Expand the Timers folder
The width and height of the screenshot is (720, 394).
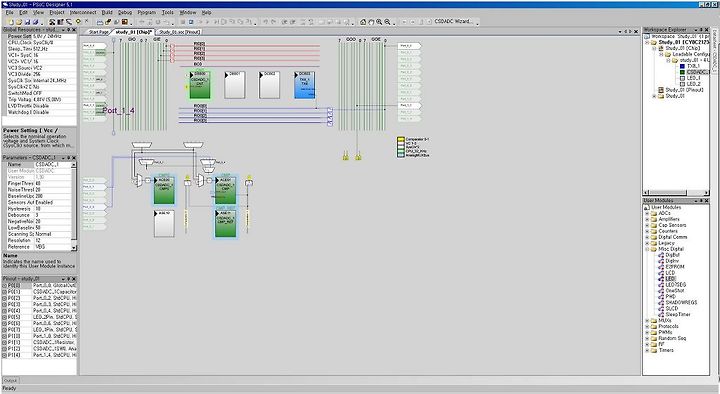tap(647, 350)
